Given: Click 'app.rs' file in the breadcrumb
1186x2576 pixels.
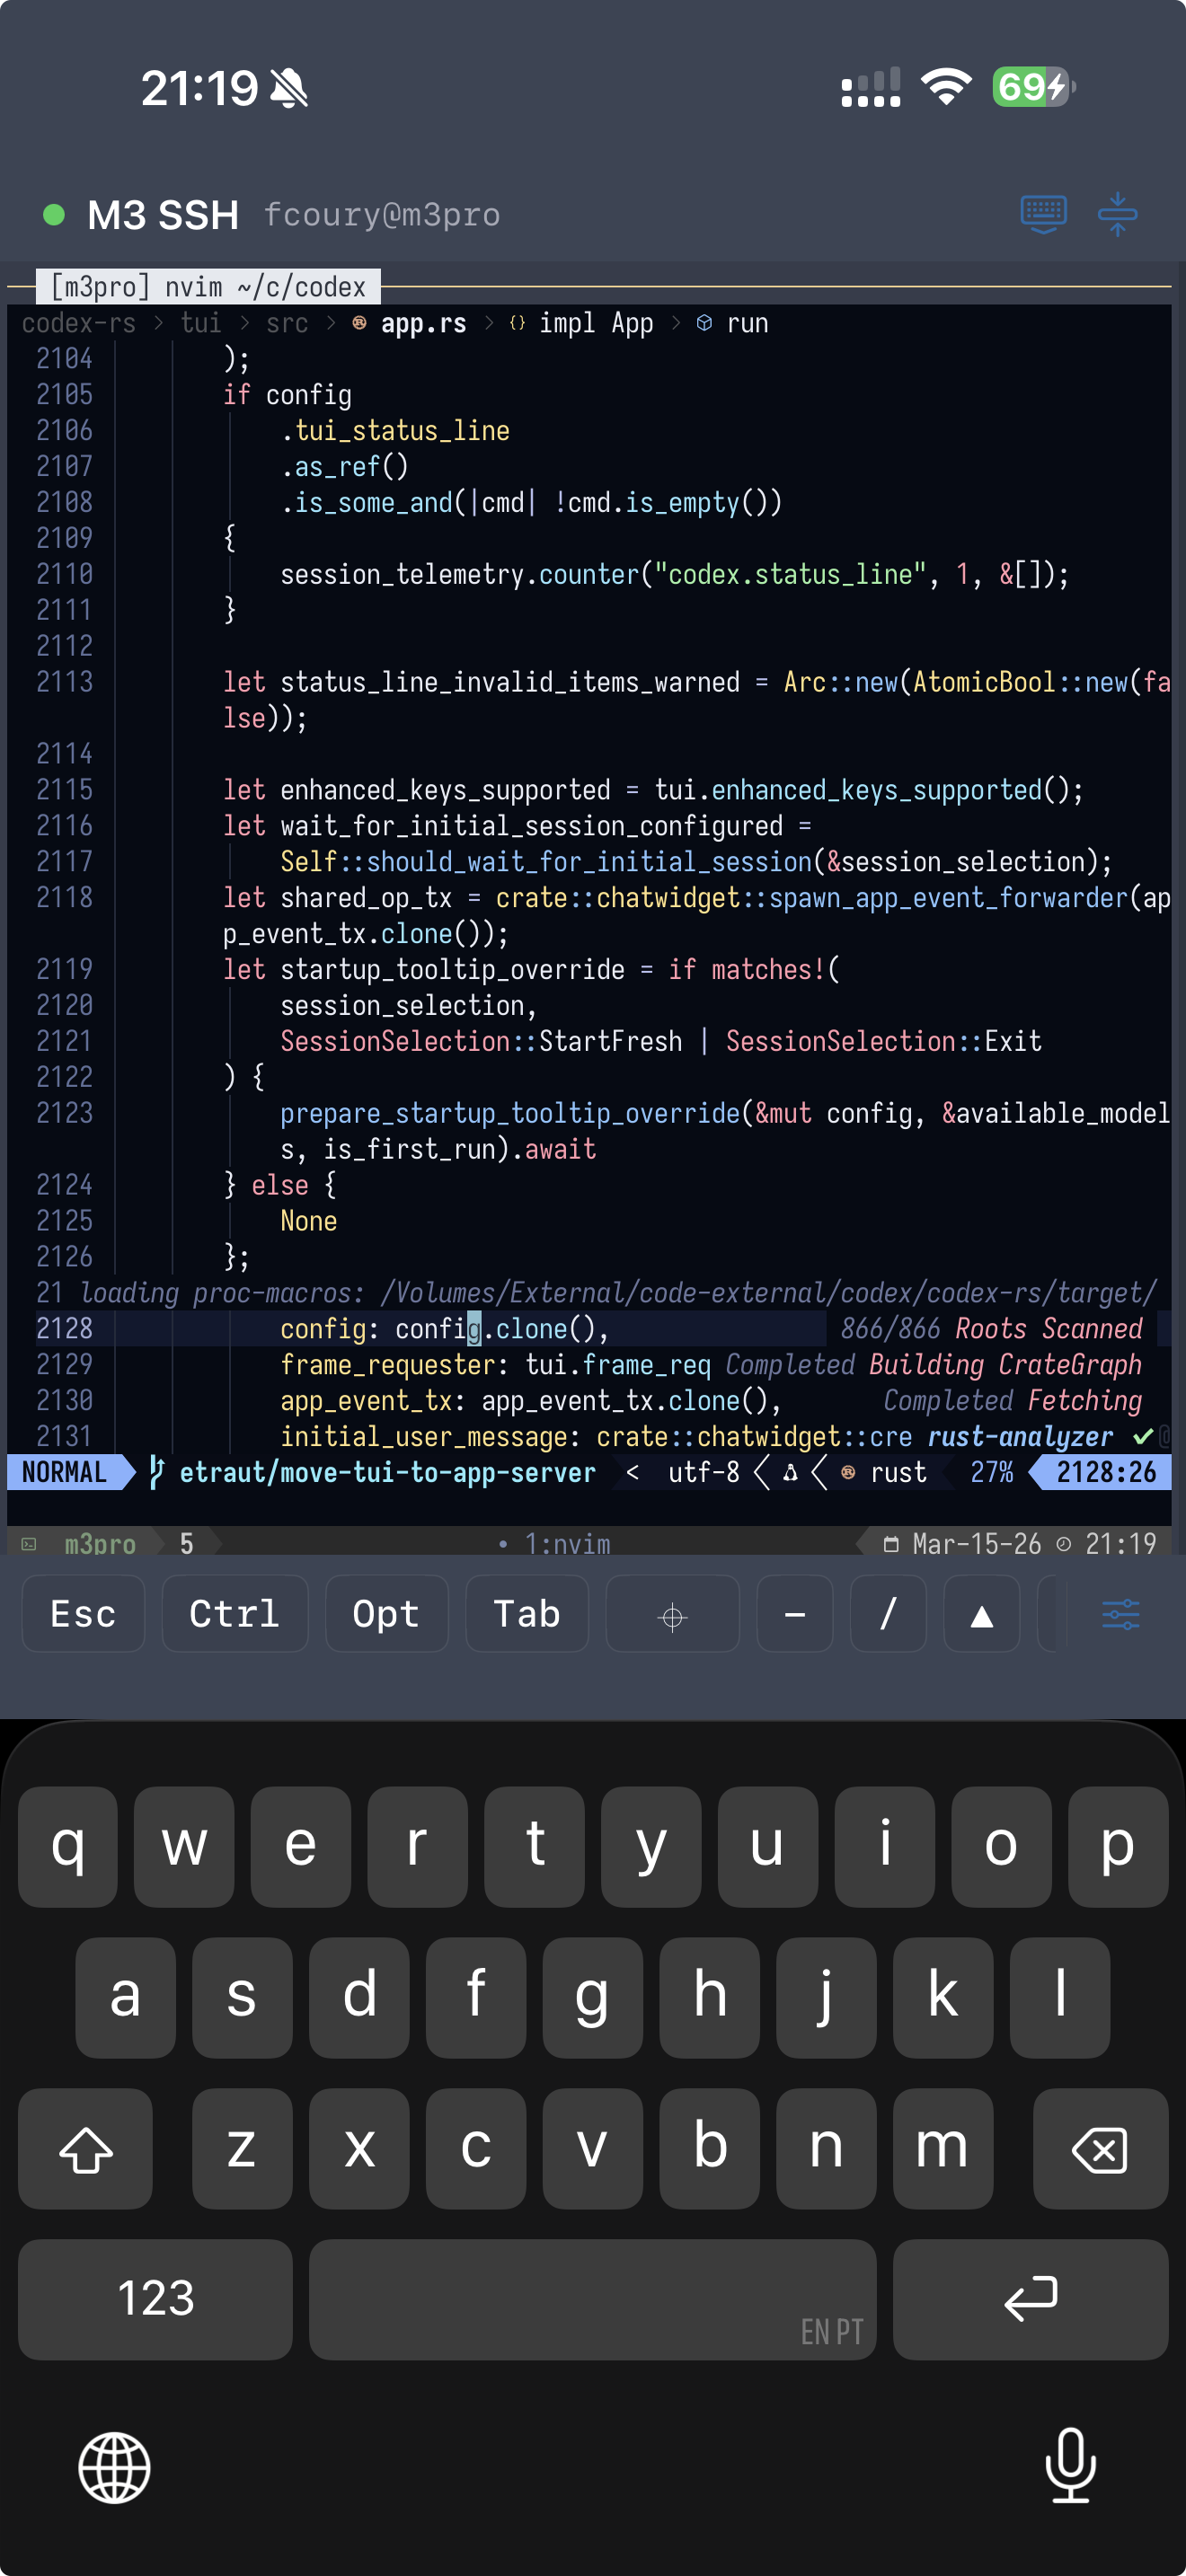Looking at the screenshot, I should tap(423, 323).
